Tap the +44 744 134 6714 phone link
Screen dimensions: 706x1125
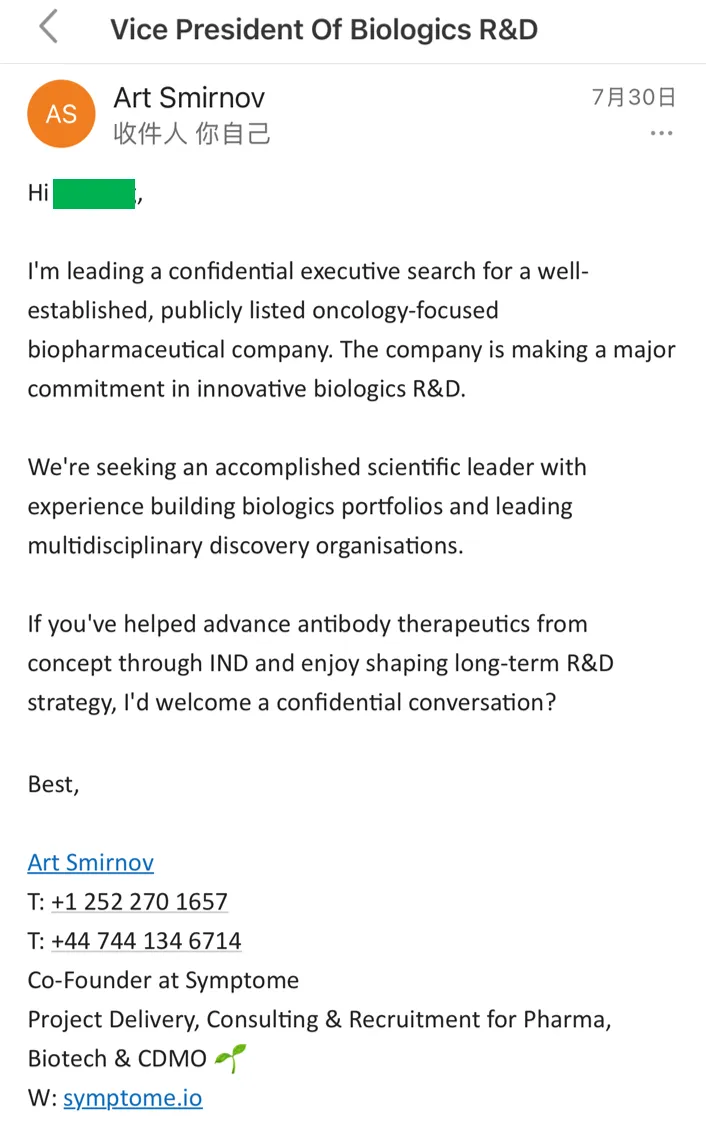(146, 941)
